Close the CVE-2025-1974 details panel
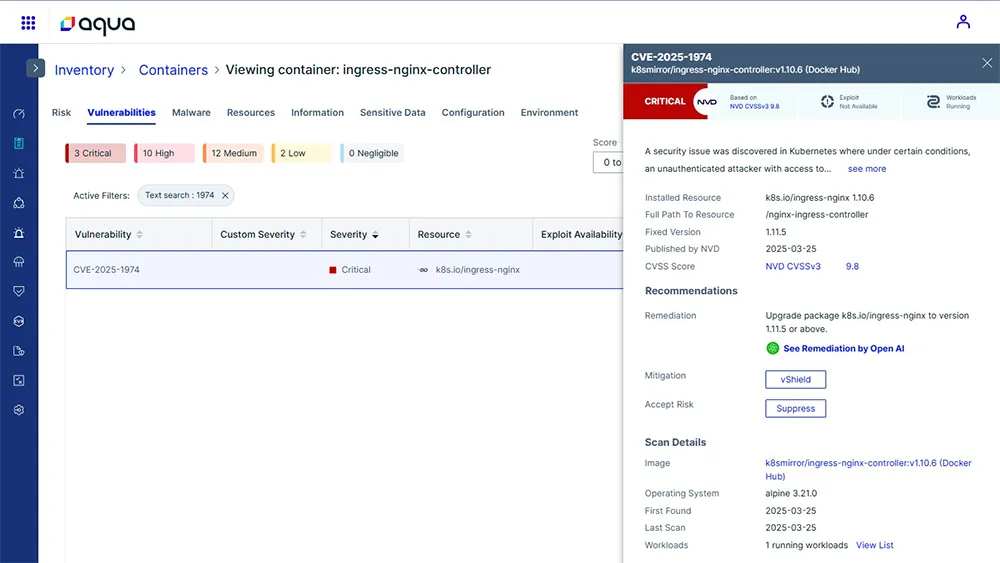Screen dimensions: 1000x563 point(987,63)
